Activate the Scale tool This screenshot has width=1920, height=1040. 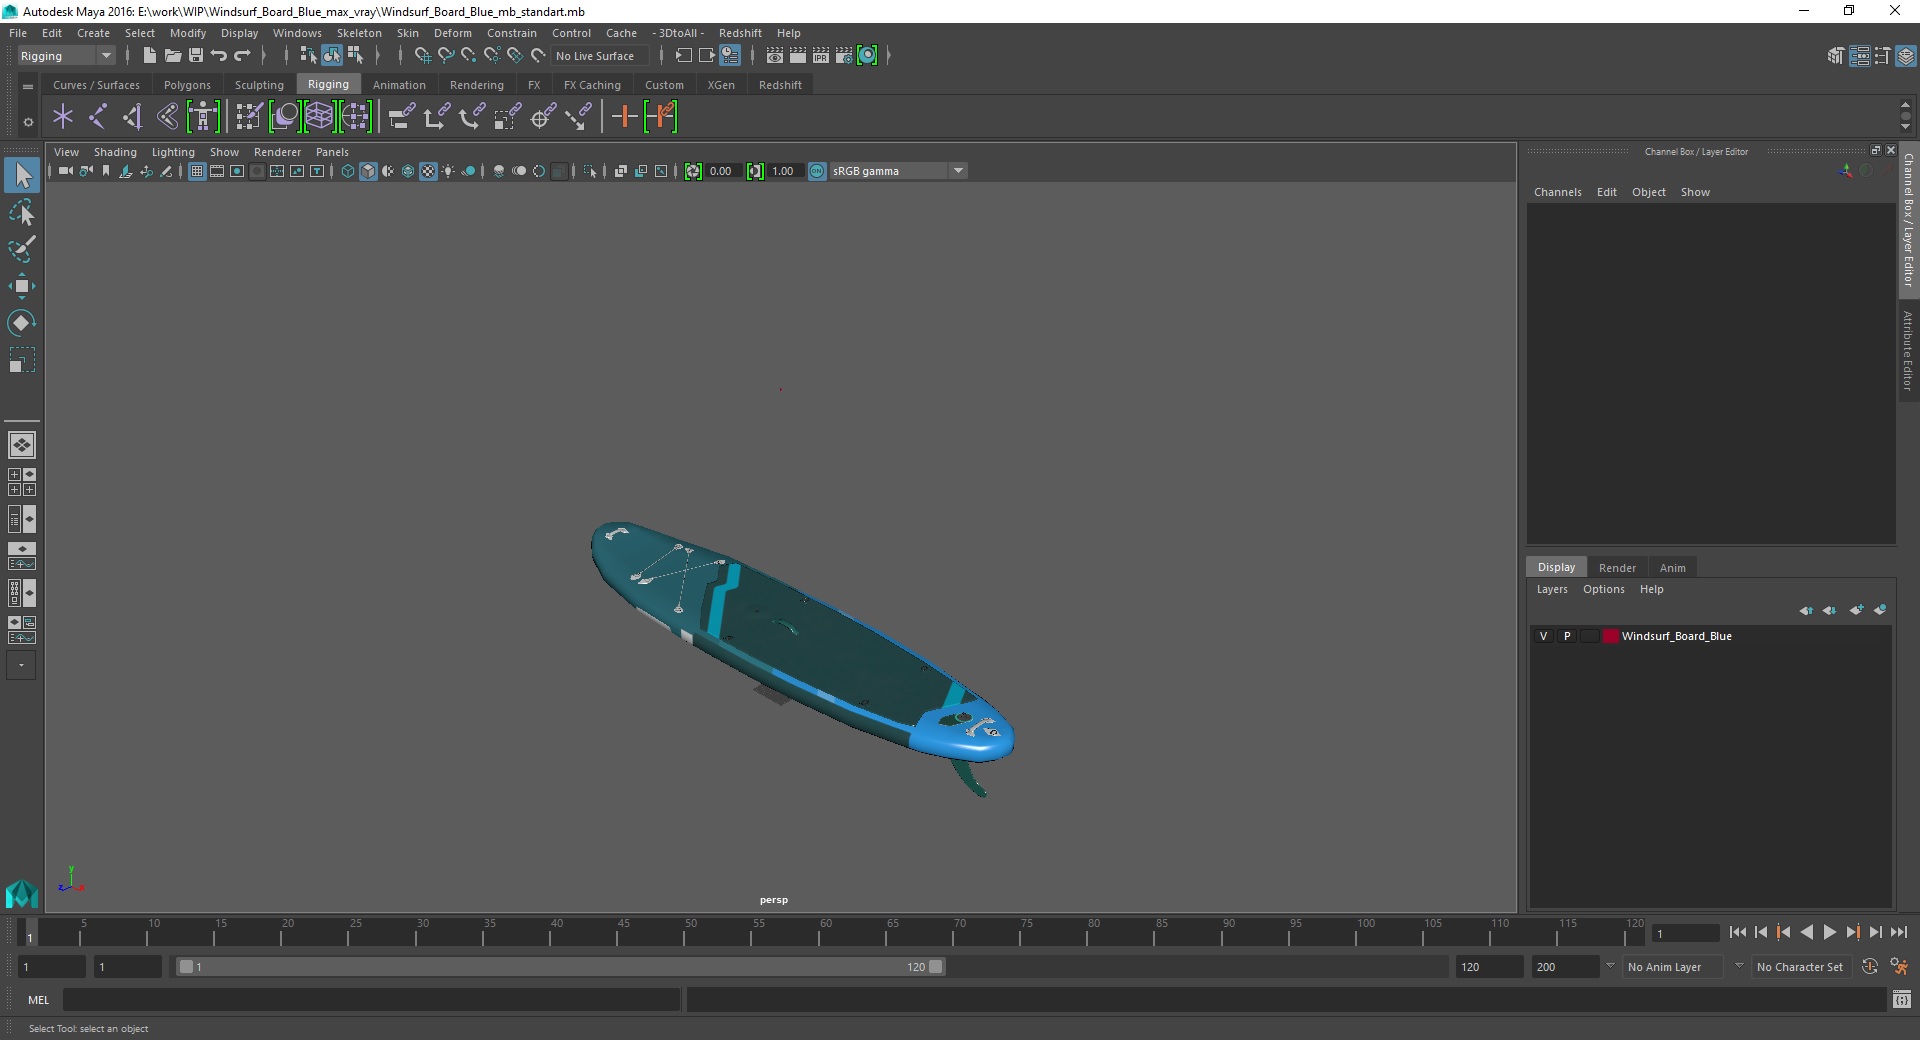click(22, 360)
